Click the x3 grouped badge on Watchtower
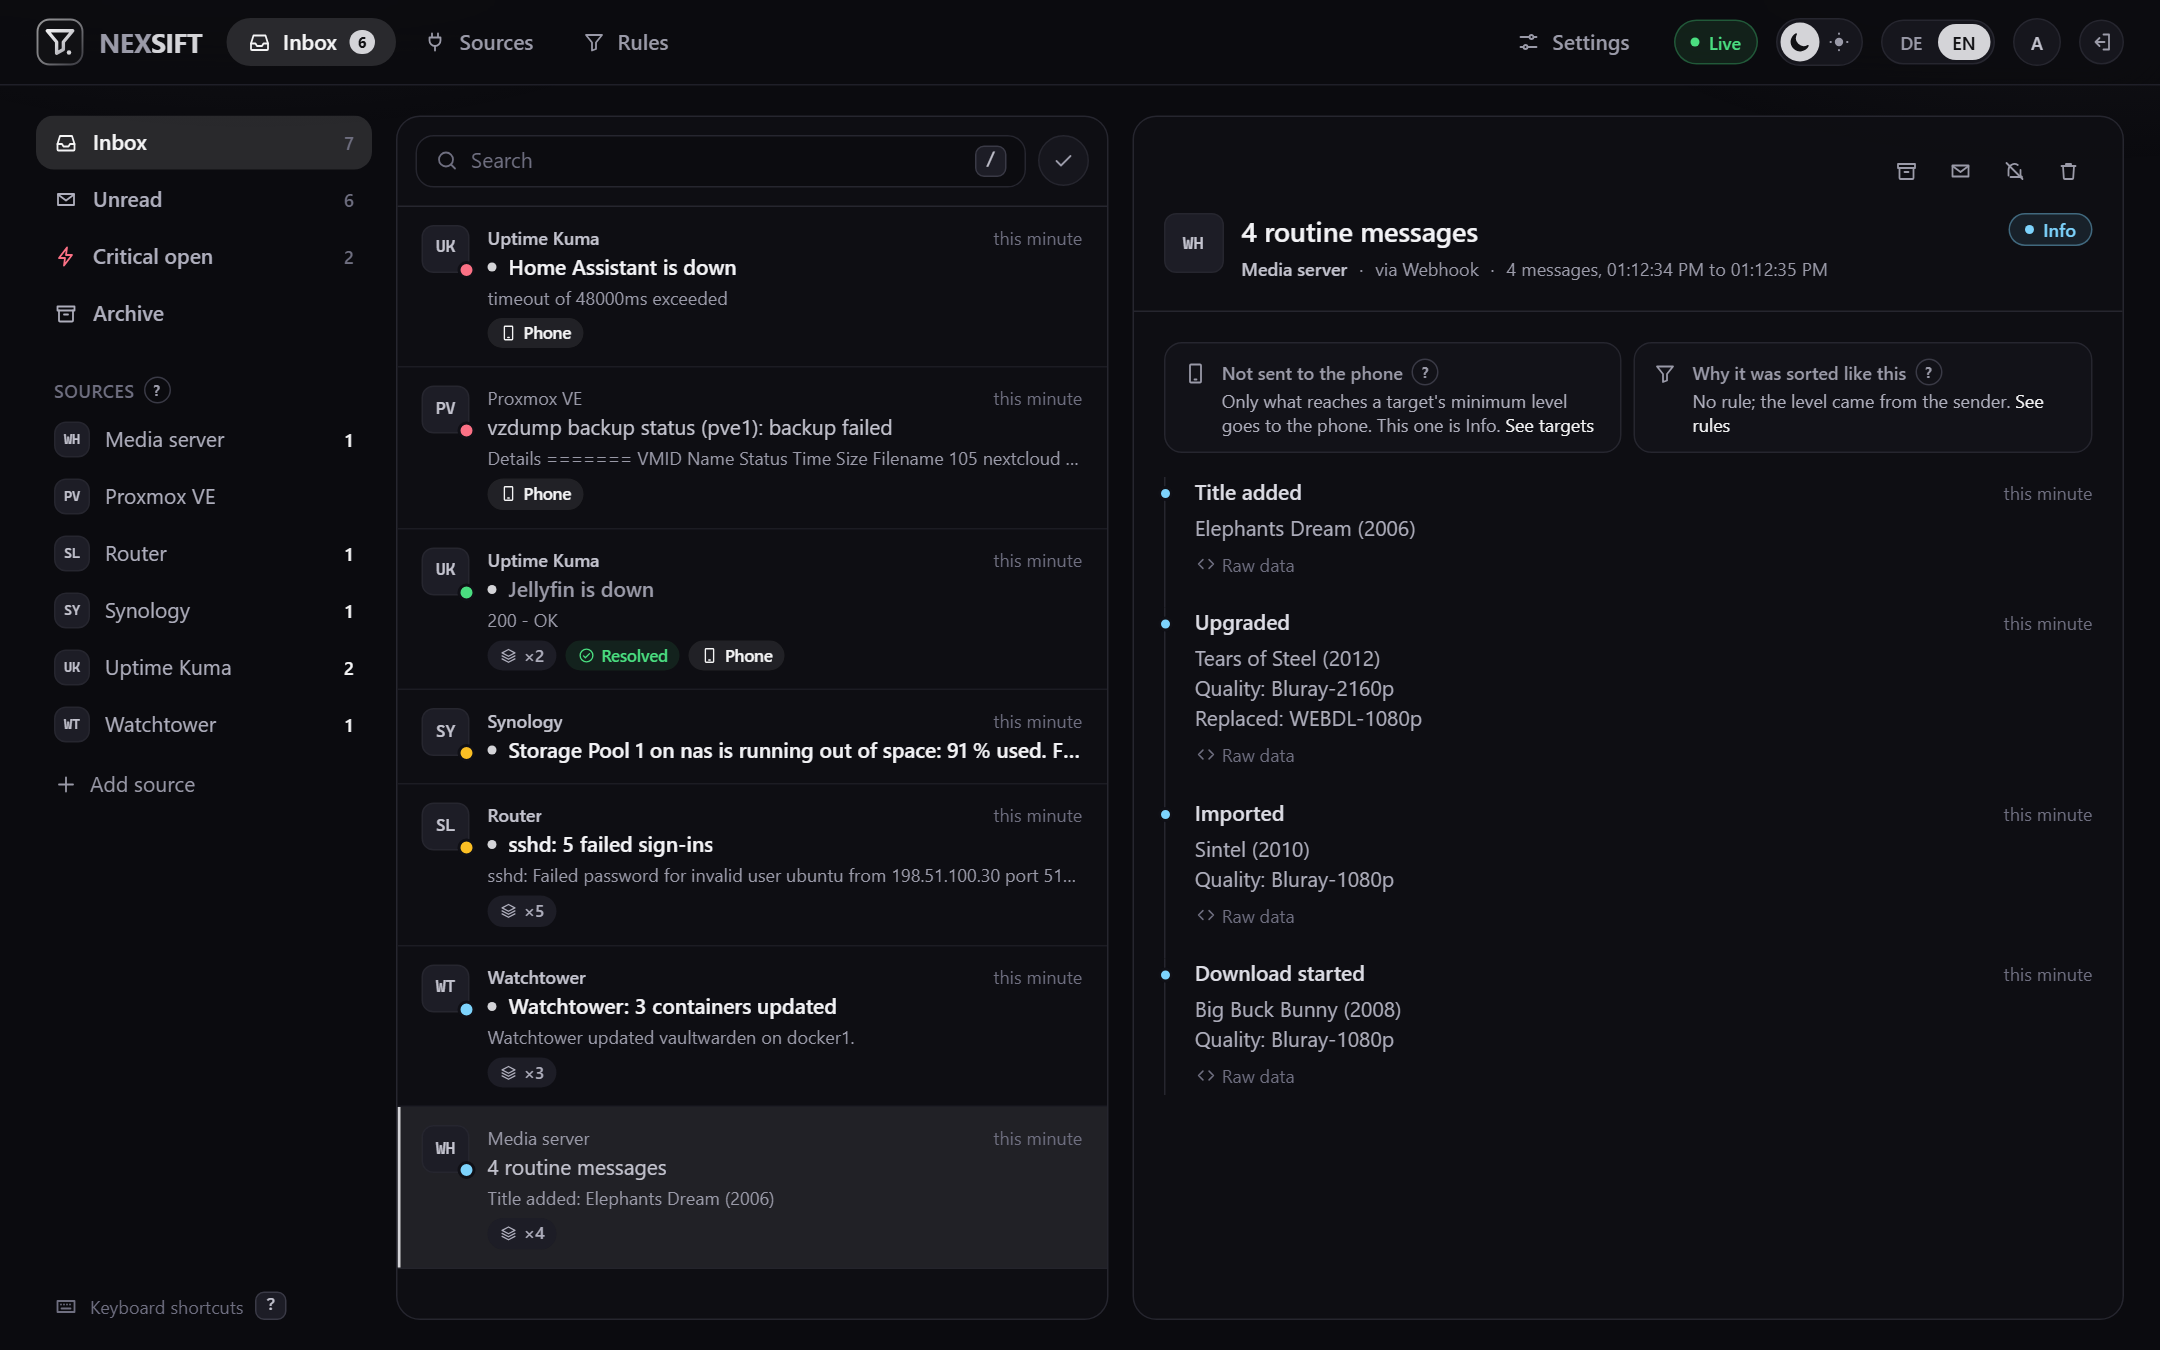Screen dimensions: 2160x1350 [x=522, y=1073]
